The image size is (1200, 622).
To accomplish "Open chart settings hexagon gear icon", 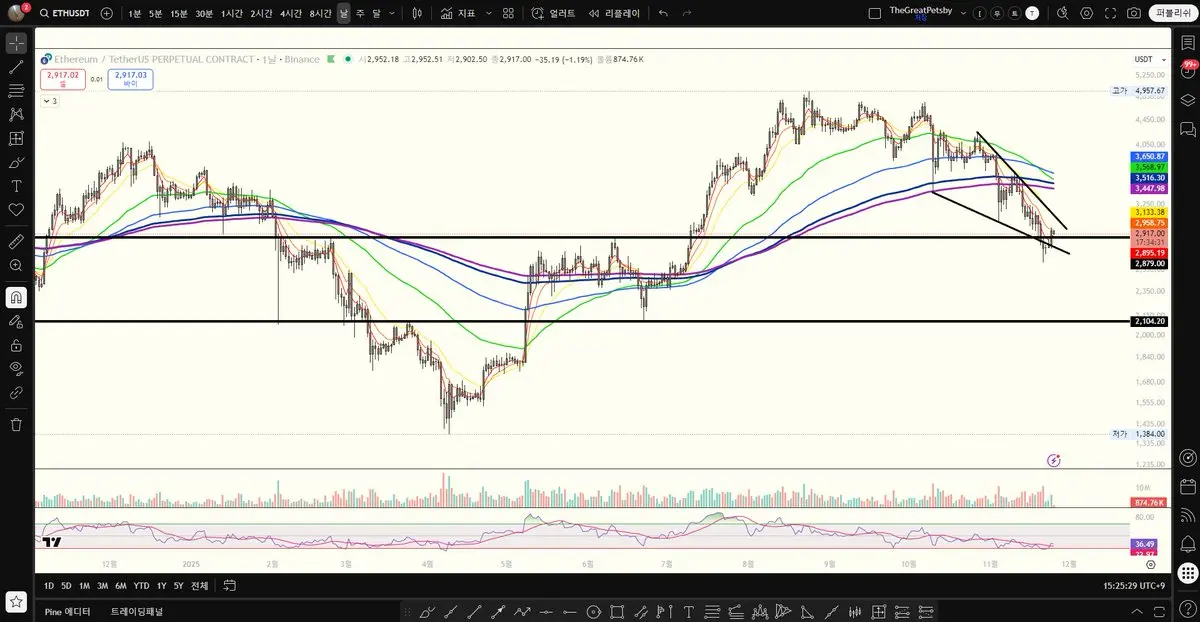I will pyautogui.click(x=1086, y=13).
